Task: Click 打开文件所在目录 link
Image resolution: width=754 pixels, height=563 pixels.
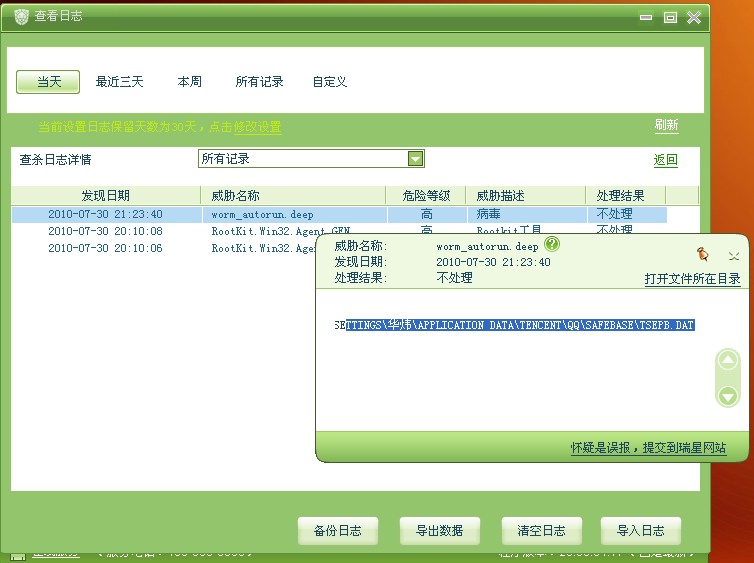Action: [692, 279]
